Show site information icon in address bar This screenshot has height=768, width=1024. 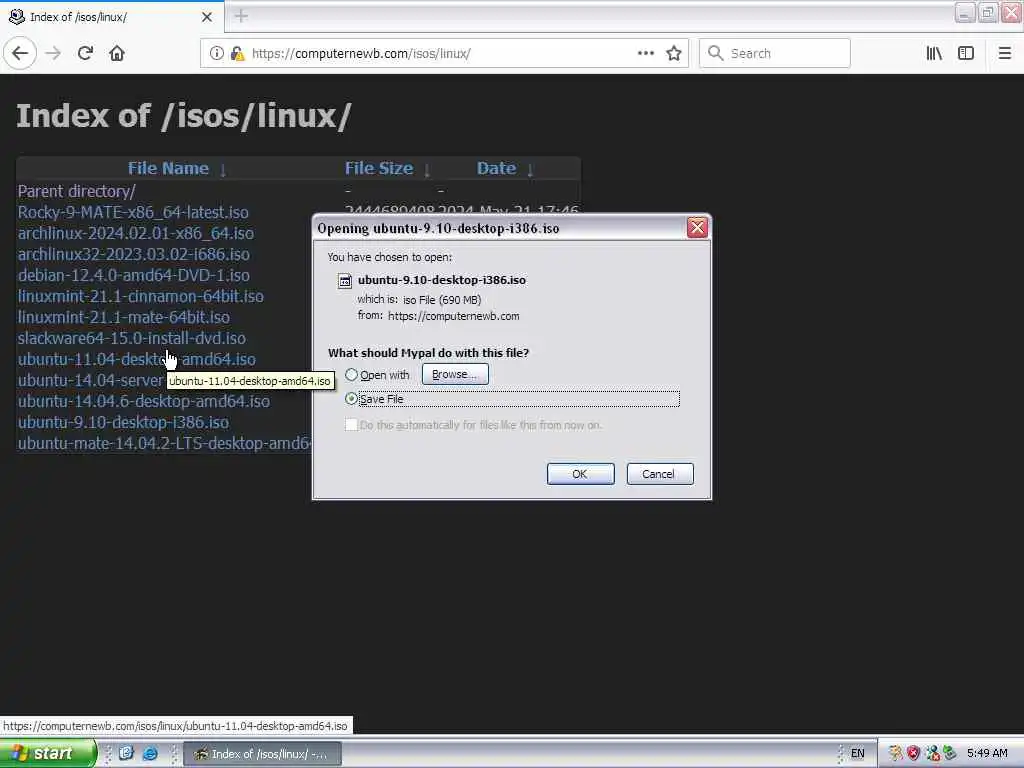(216, 54)
